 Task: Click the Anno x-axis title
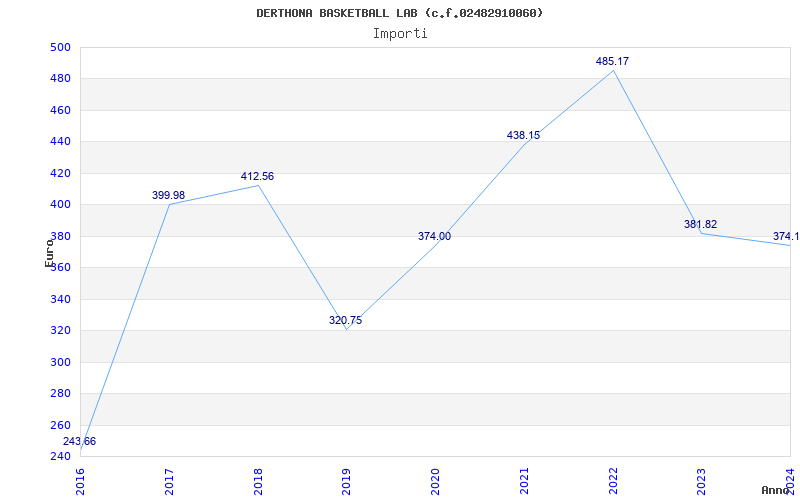[775, 490]
